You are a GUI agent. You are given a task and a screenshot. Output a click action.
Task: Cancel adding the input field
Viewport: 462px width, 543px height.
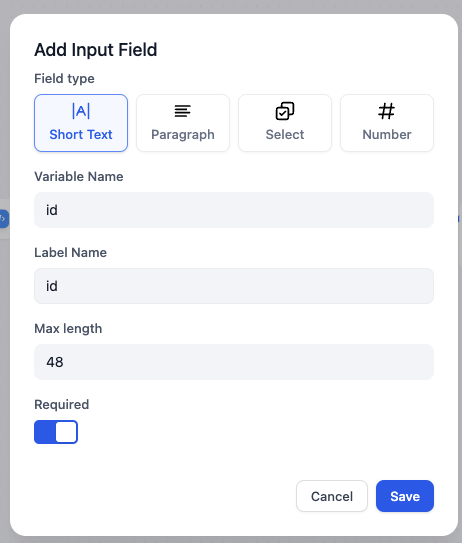point(332,496)
